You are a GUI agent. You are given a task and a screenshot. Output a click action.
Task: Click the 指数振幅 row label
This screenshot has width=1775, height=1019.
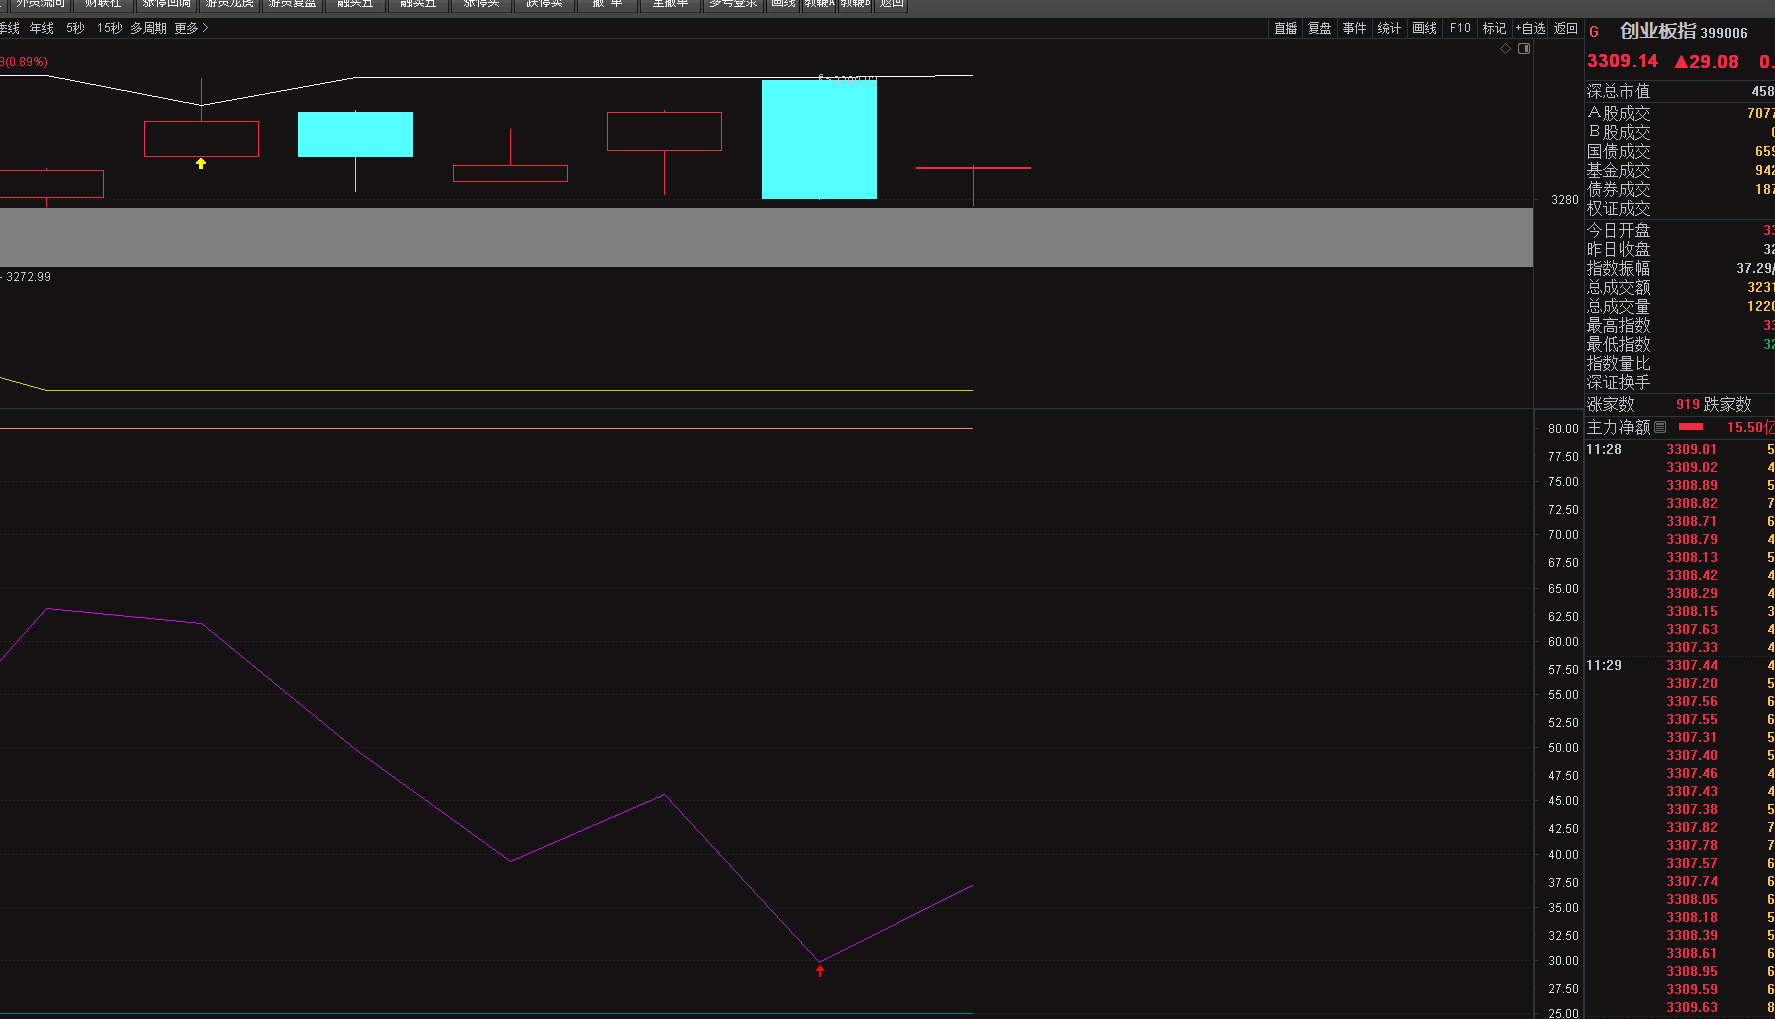[1618, 268]
